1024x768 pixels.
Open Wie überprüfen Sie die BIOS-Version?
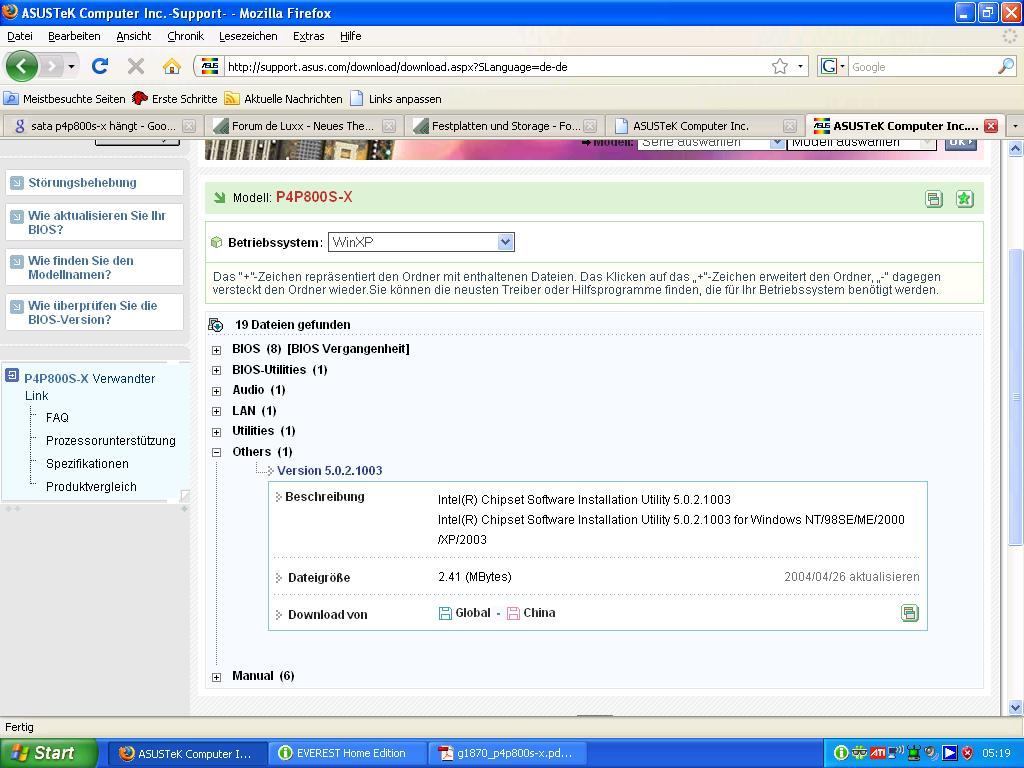(x=93, y=312)
